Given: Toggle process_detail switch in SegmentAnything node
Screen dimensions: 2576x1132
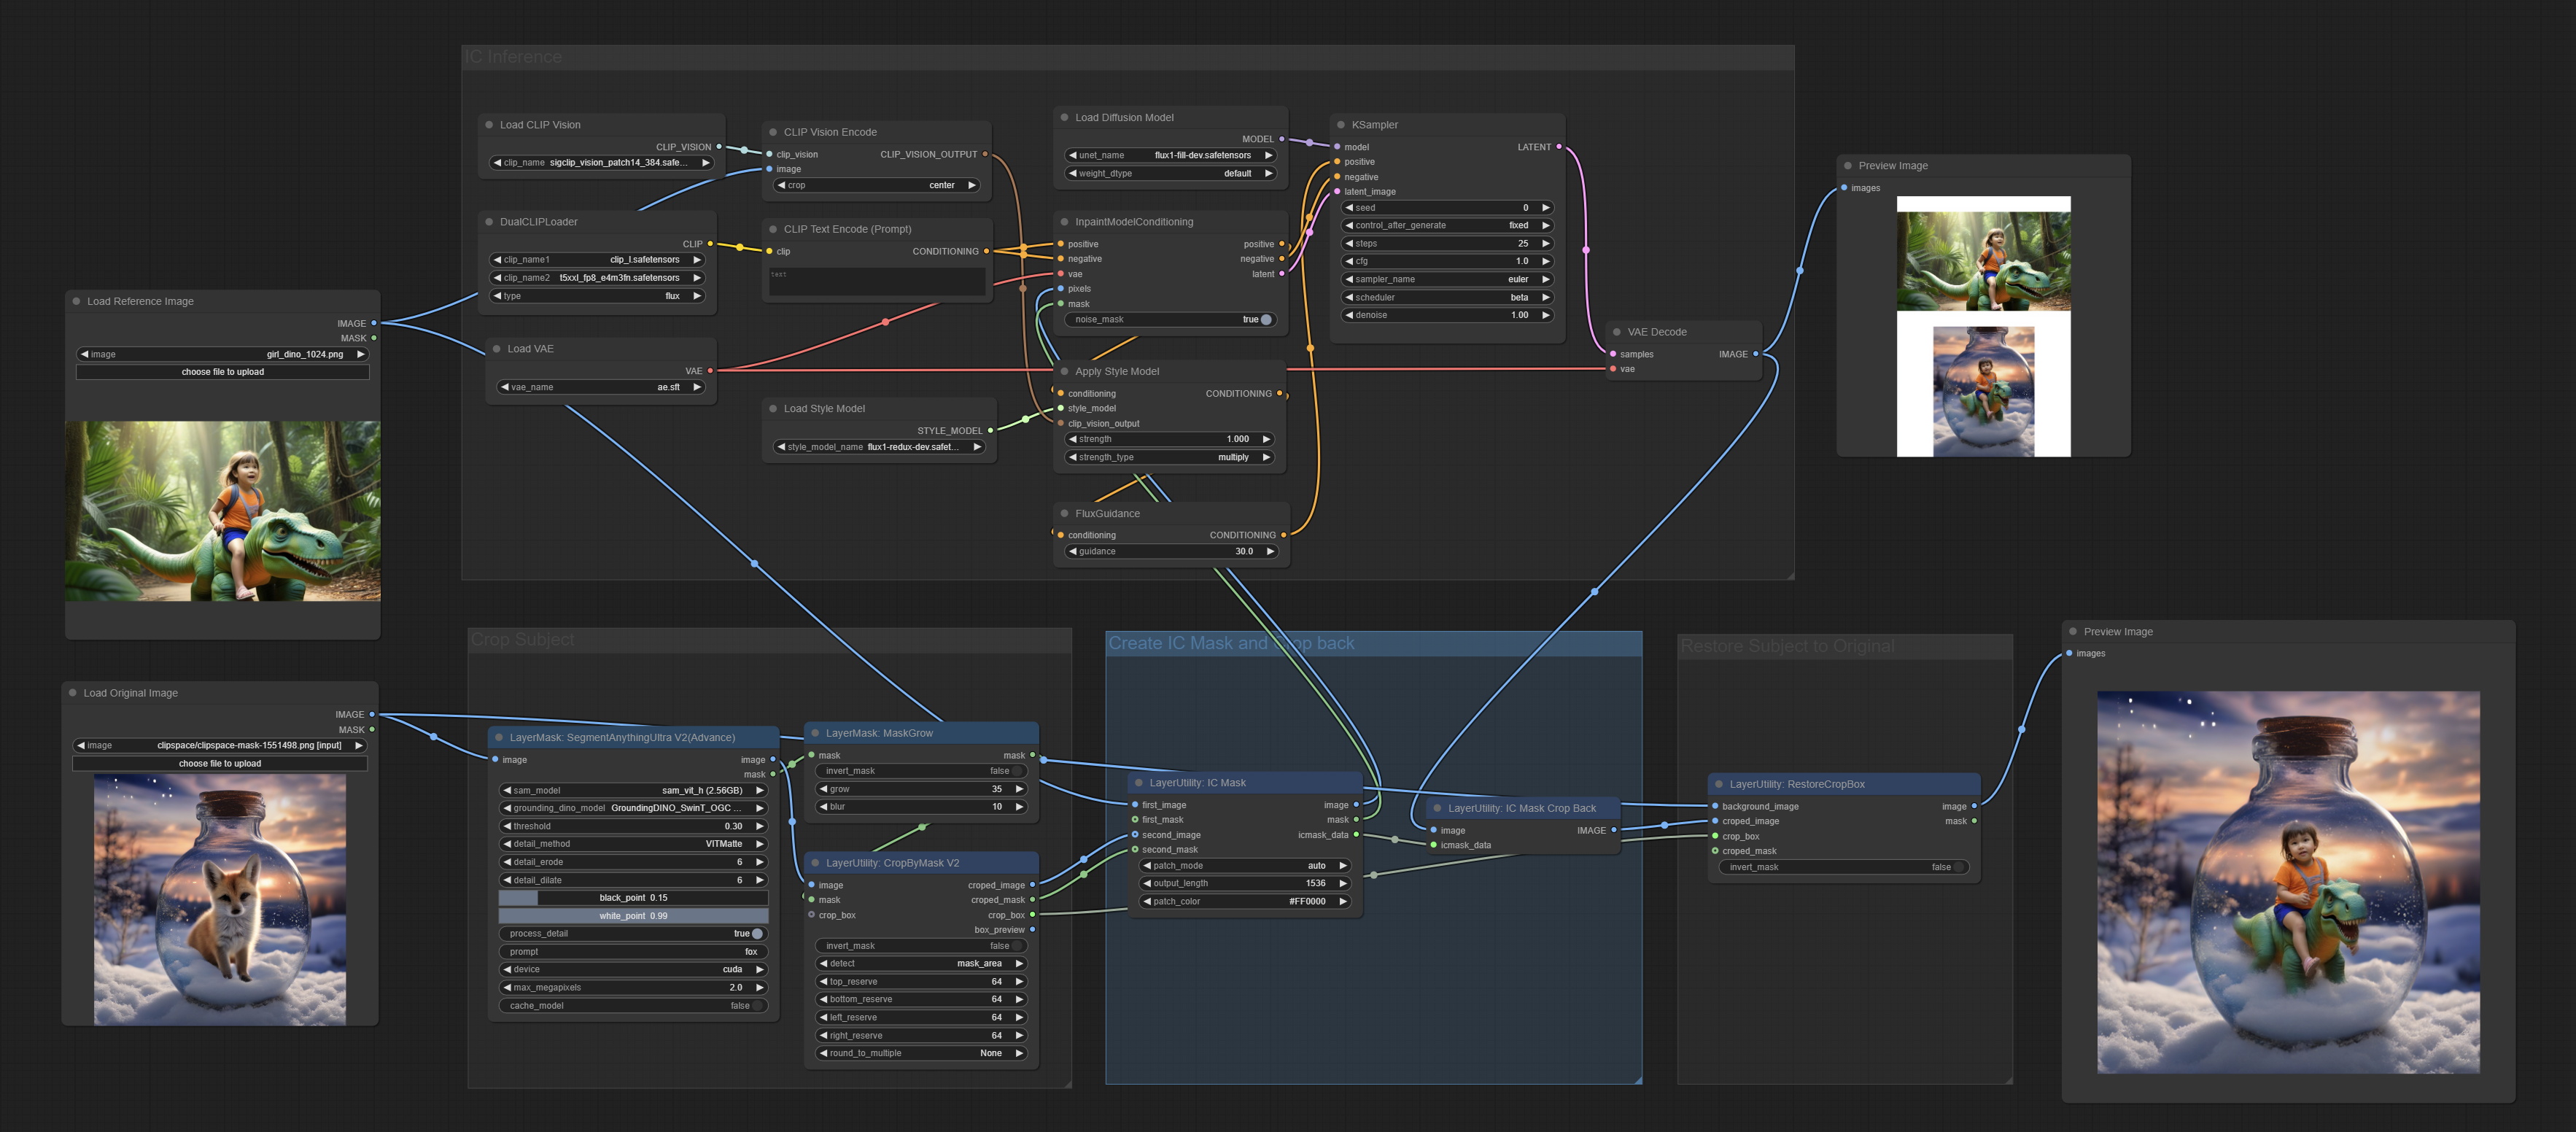Looking at the screenshot, I should click(x=756, y=934).
